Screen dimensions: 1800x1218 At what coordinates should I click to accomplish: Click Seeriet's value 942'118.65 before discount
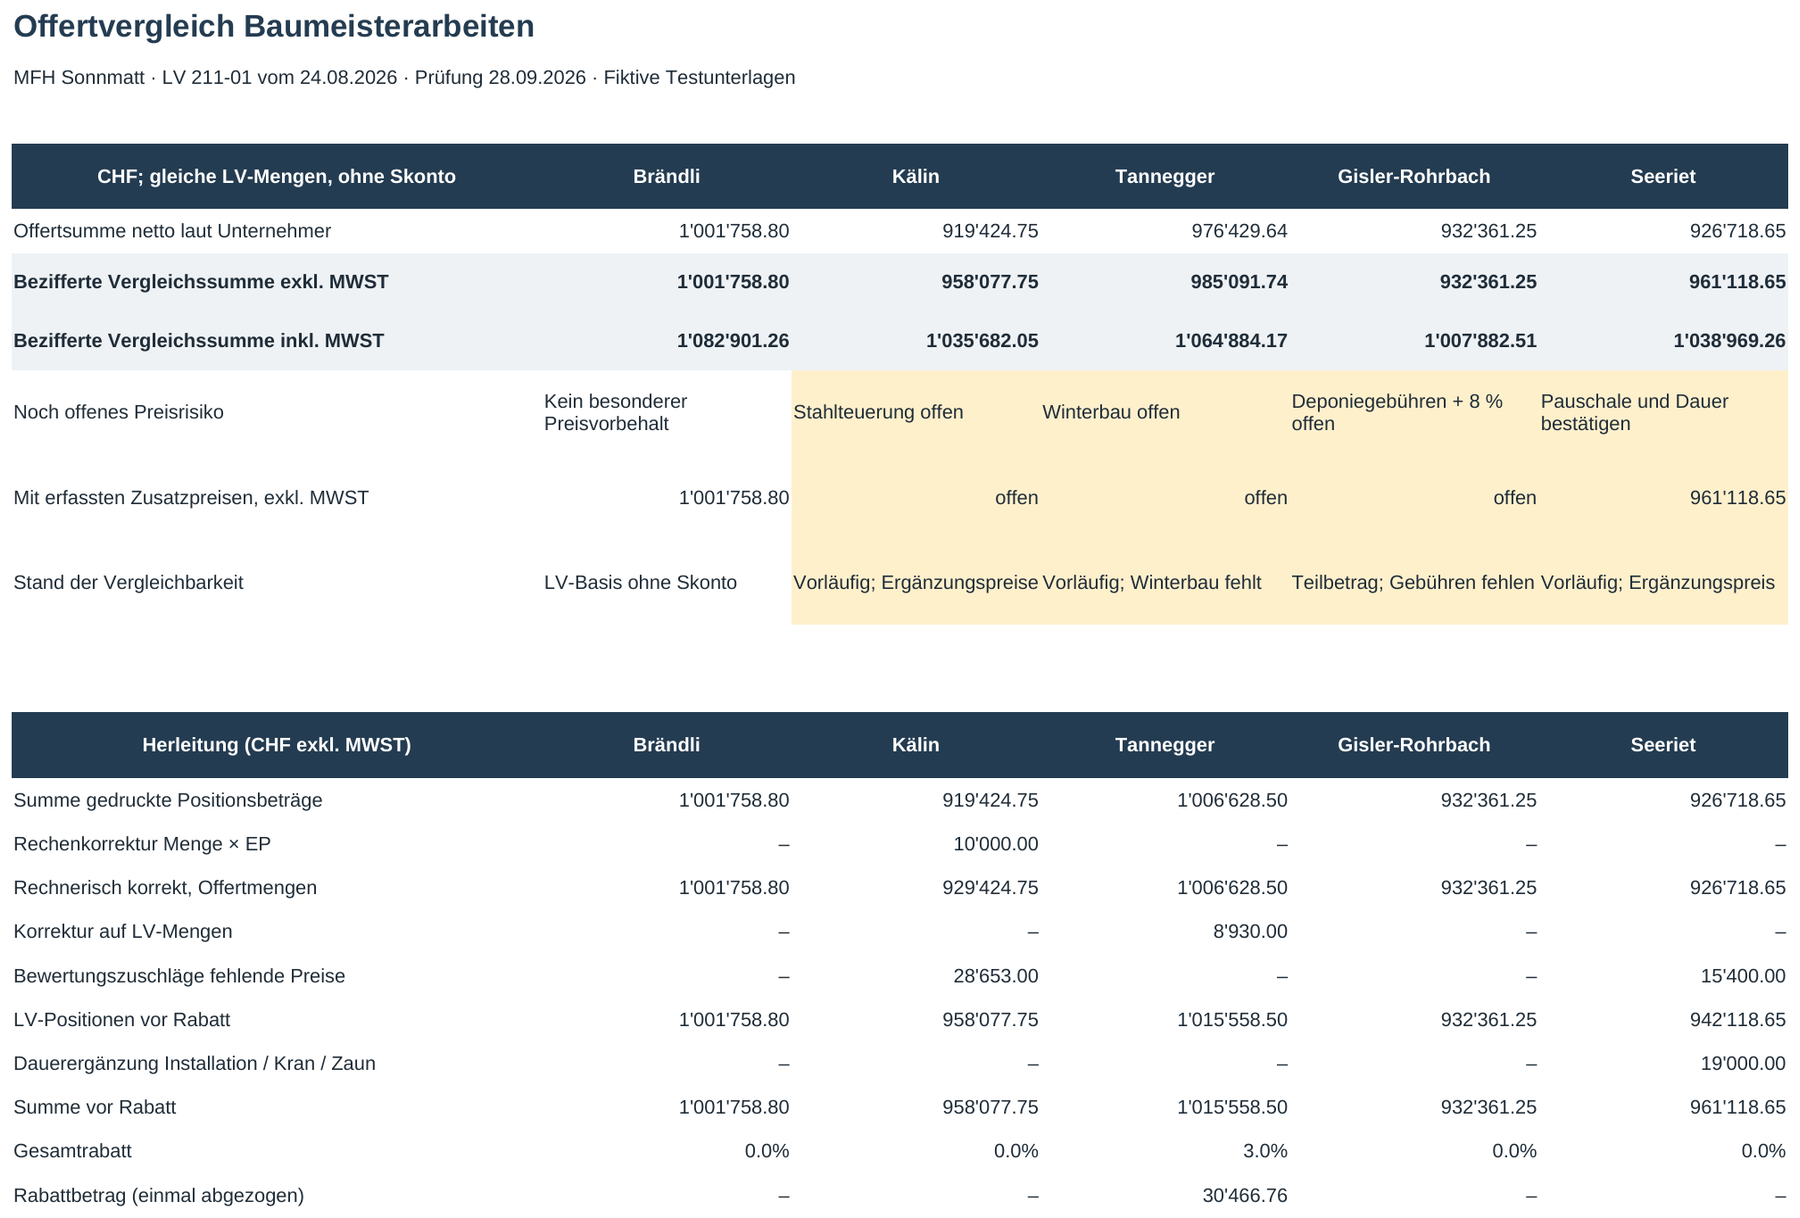point(1737,1020)
